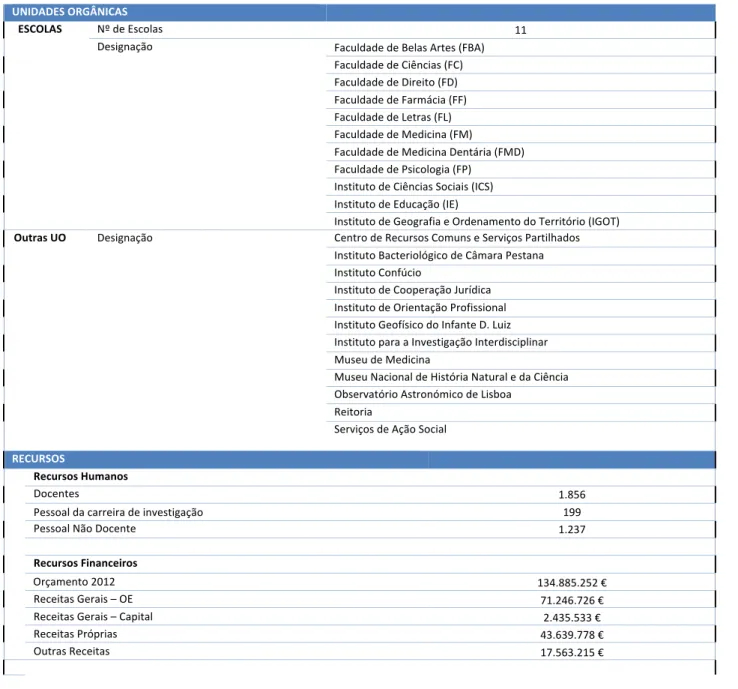Click Instituto de Cooperação Jurídica
This screenshot has height=689, width=738.
click(412, 290)
